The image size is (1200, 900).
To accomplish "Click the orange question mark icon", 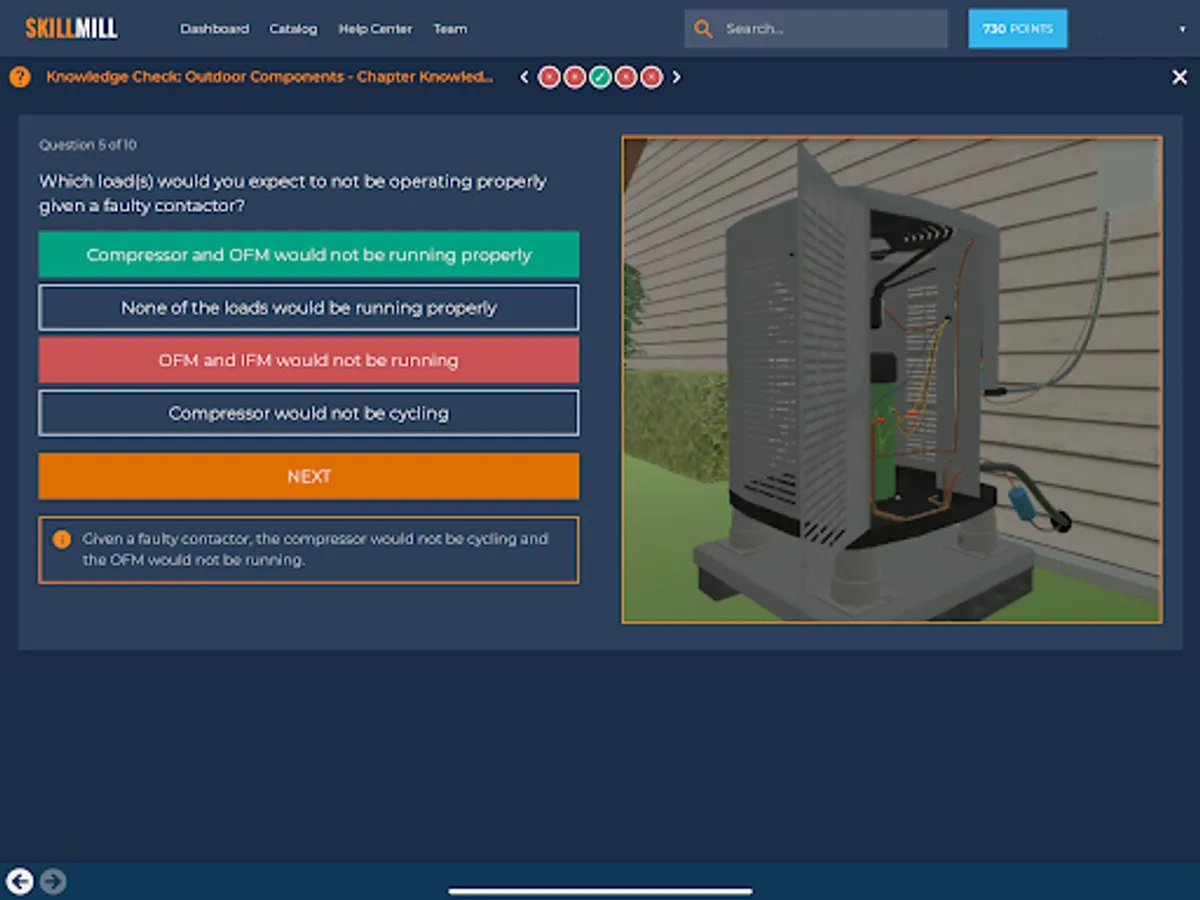I will 20,77.
